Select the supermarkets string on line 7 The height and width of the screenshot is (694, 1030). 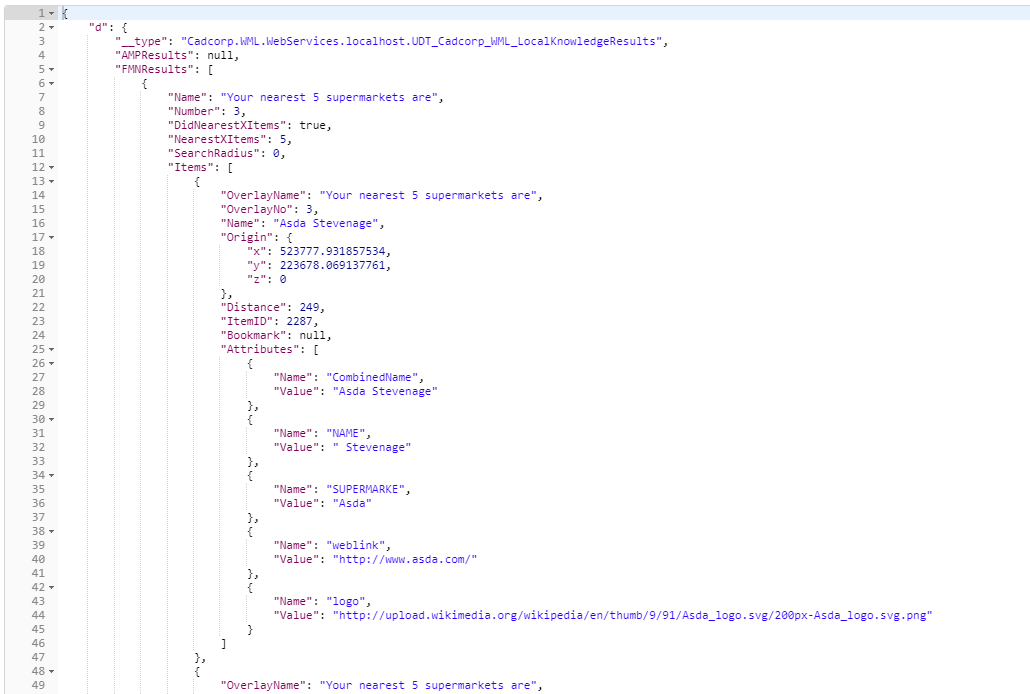[329, 97]
